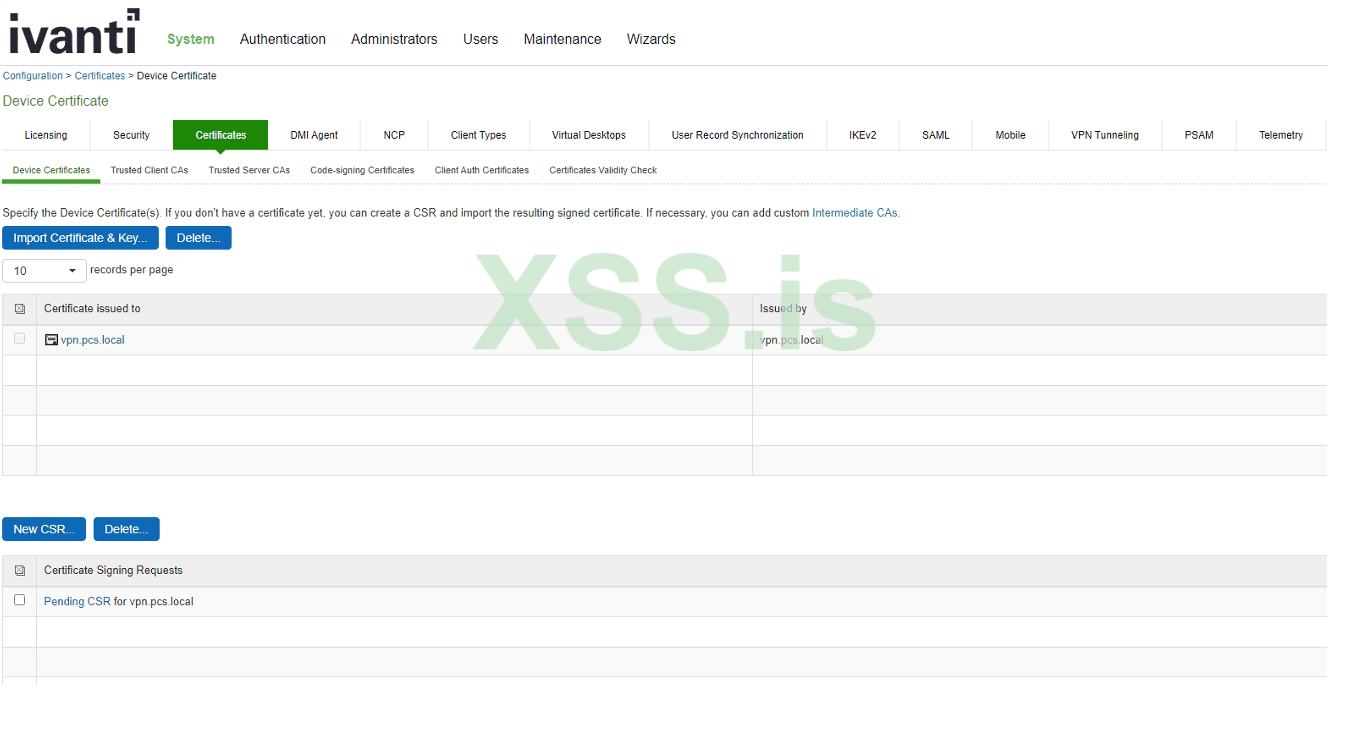1349x730 pixels.
Task: Switch to the Telemetry tab
Action: click(1281, 135)
